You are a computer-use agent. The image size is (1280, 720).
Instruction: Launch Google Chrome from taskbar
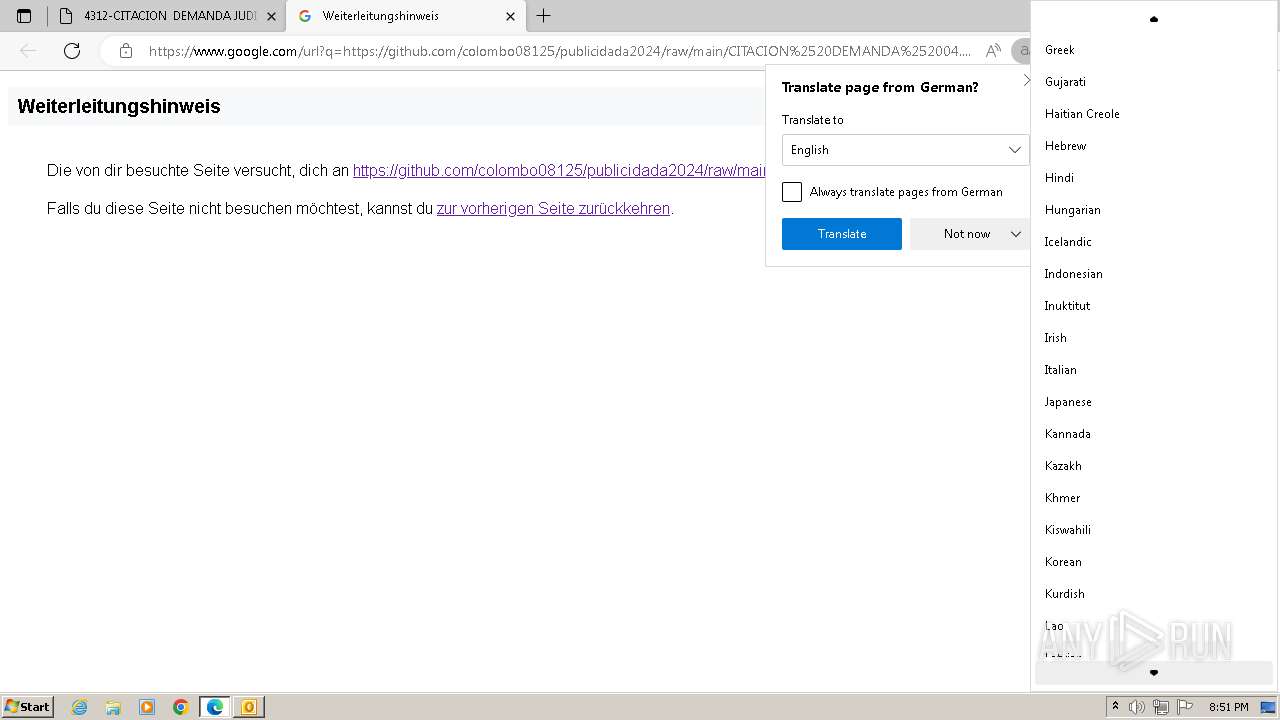click(181, 707)
